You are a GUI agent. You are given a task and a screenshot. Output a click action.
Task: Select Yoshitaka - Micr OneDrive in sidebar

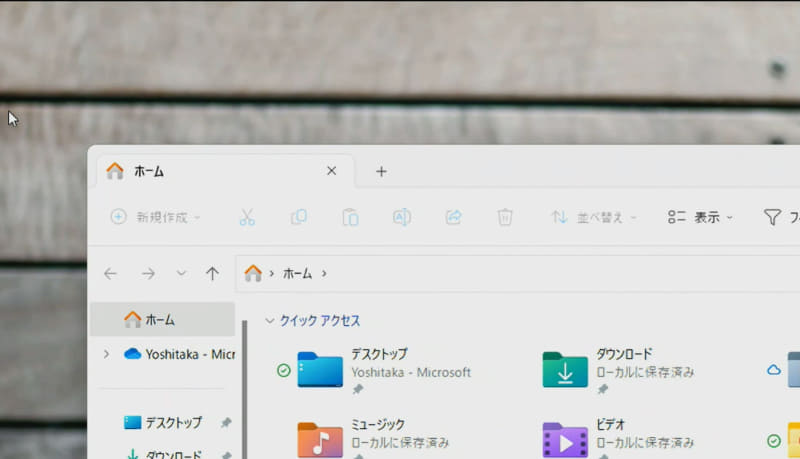click(x=180, y=354)
